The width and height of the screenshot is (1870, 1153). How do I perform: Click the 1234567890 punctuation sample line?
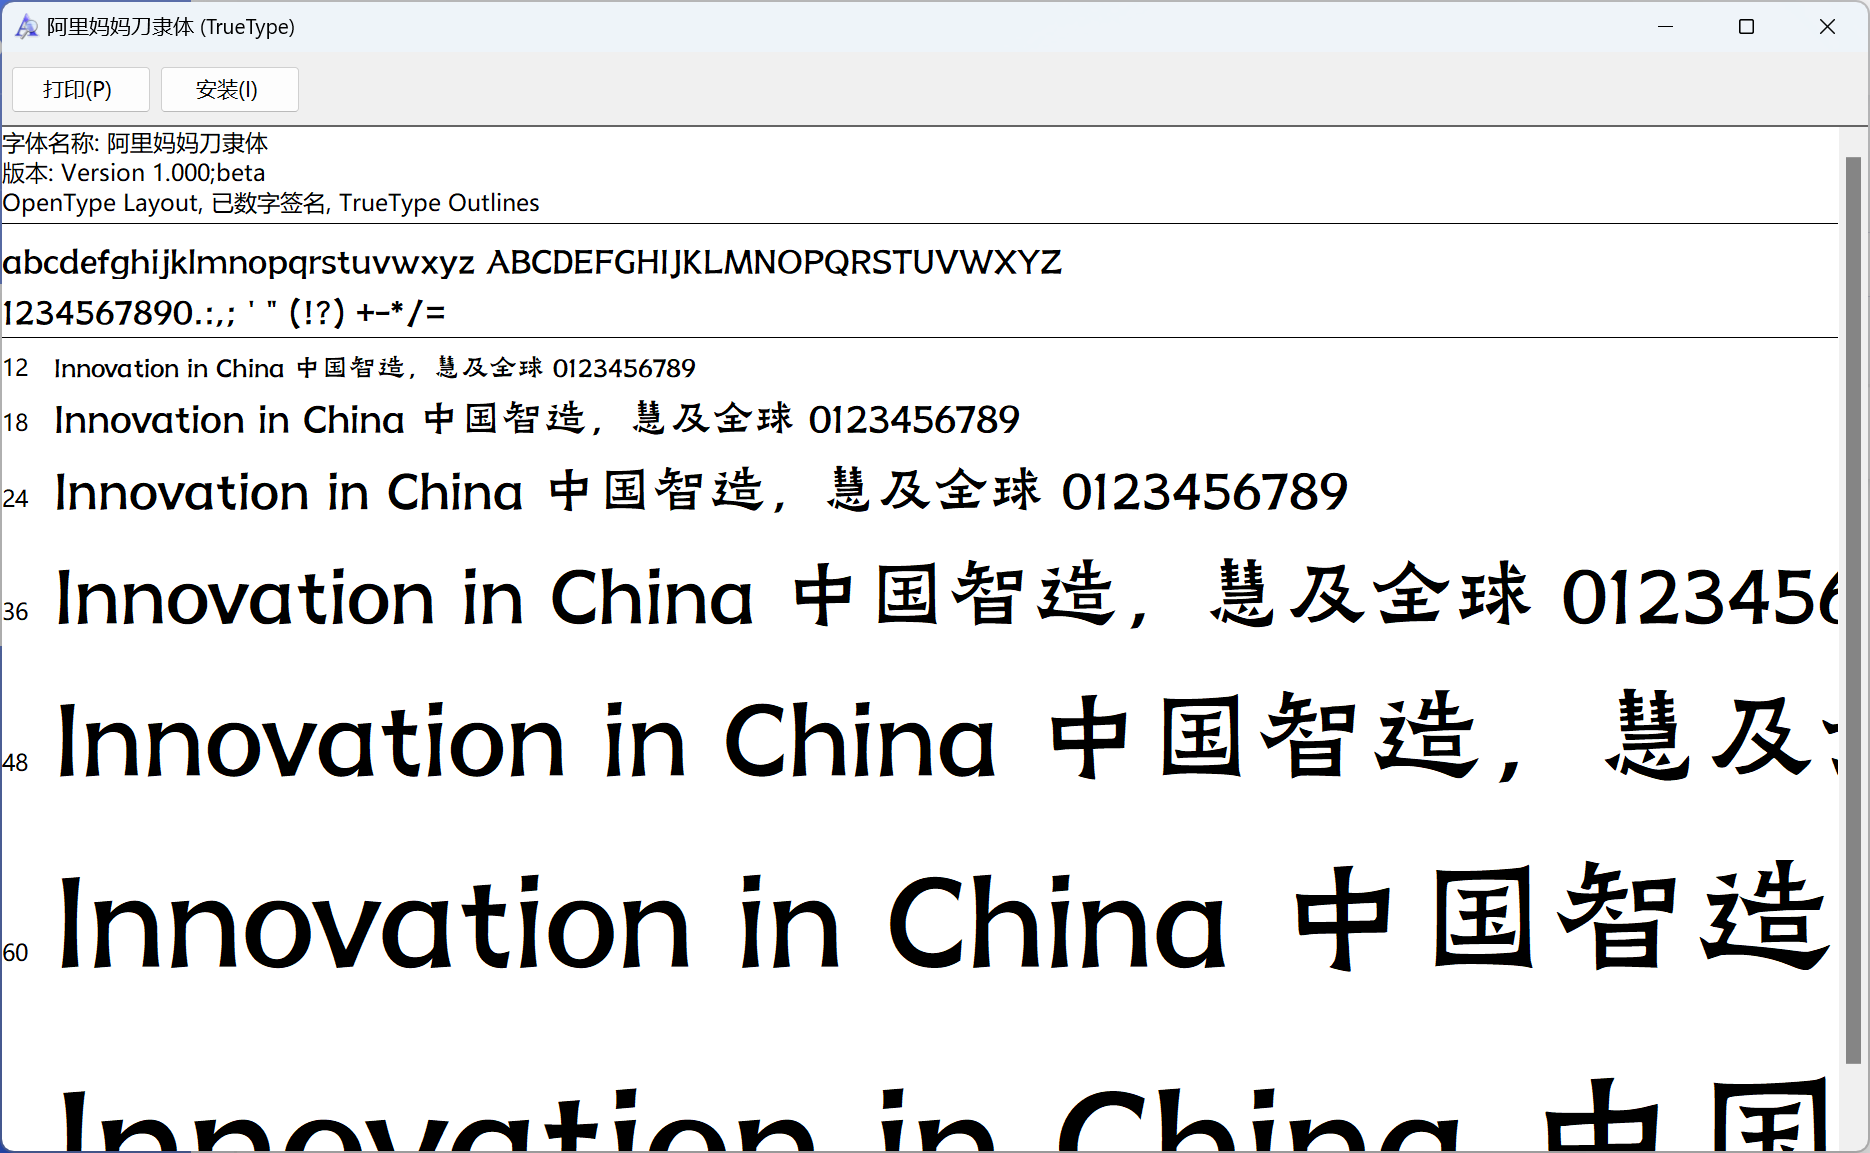pyautogui.click(x=224, y=313)
